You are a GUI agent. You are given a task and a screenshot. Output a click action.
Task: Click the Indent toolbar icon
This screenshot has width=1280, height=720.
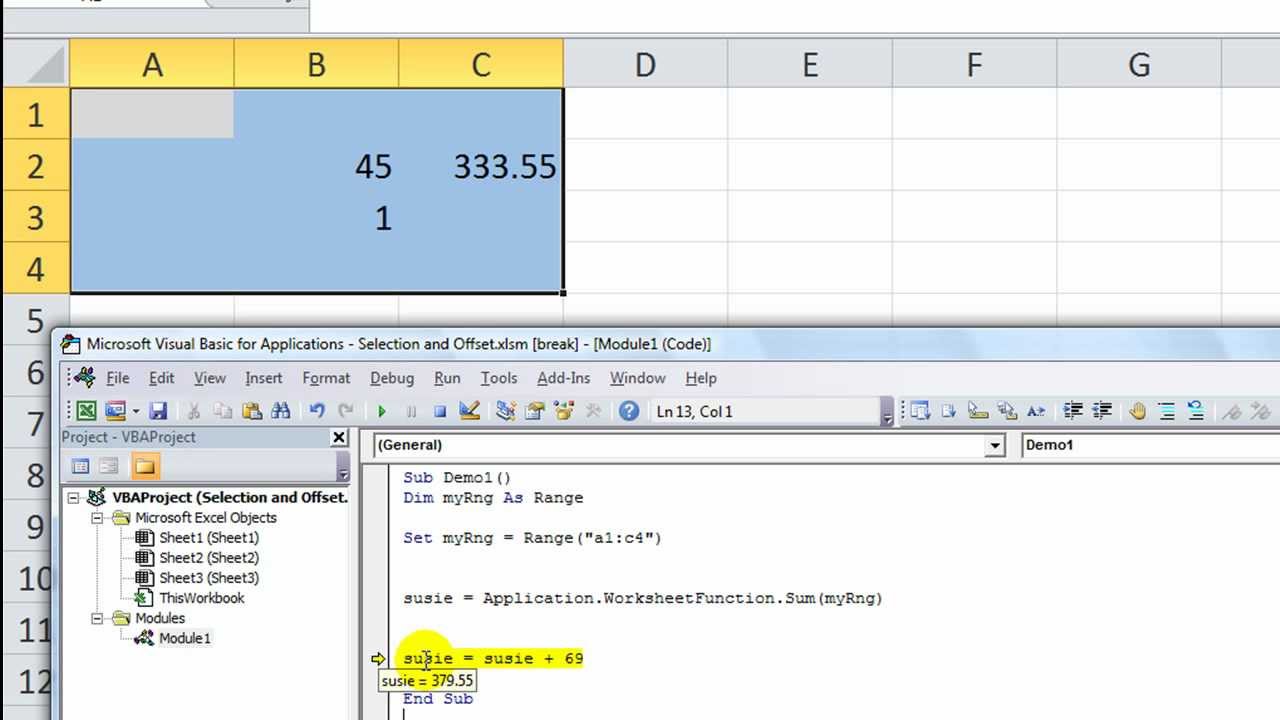pos(1073,411)
